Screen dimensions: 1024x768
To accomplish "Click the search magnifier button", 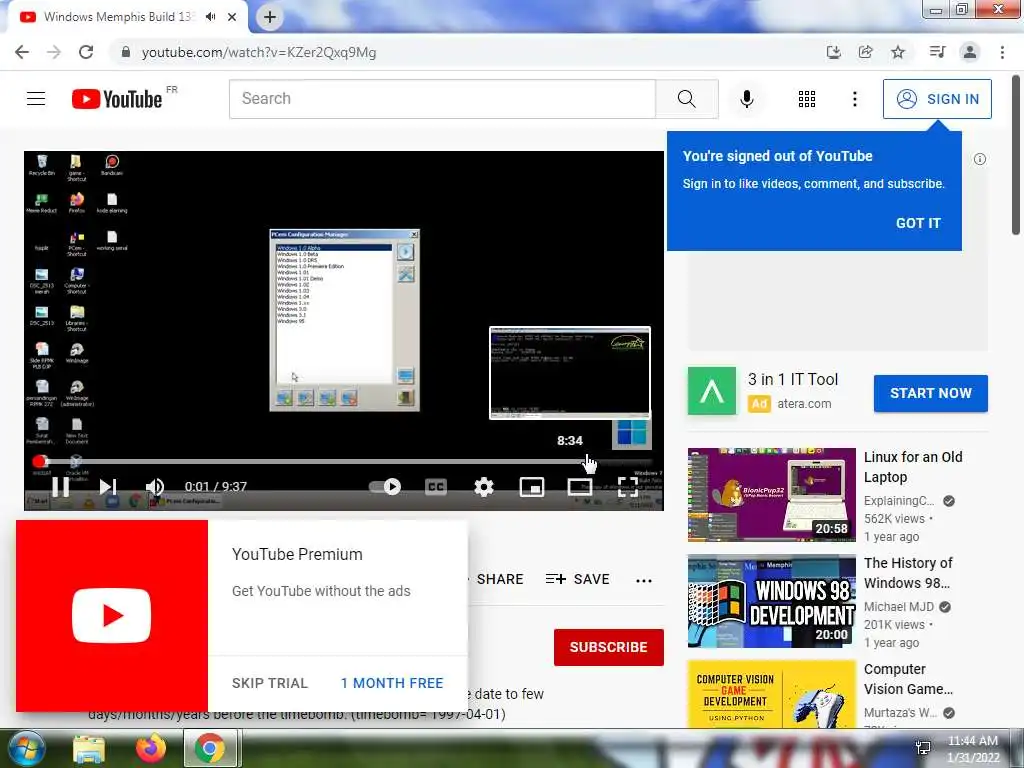I will pos(686,99).
